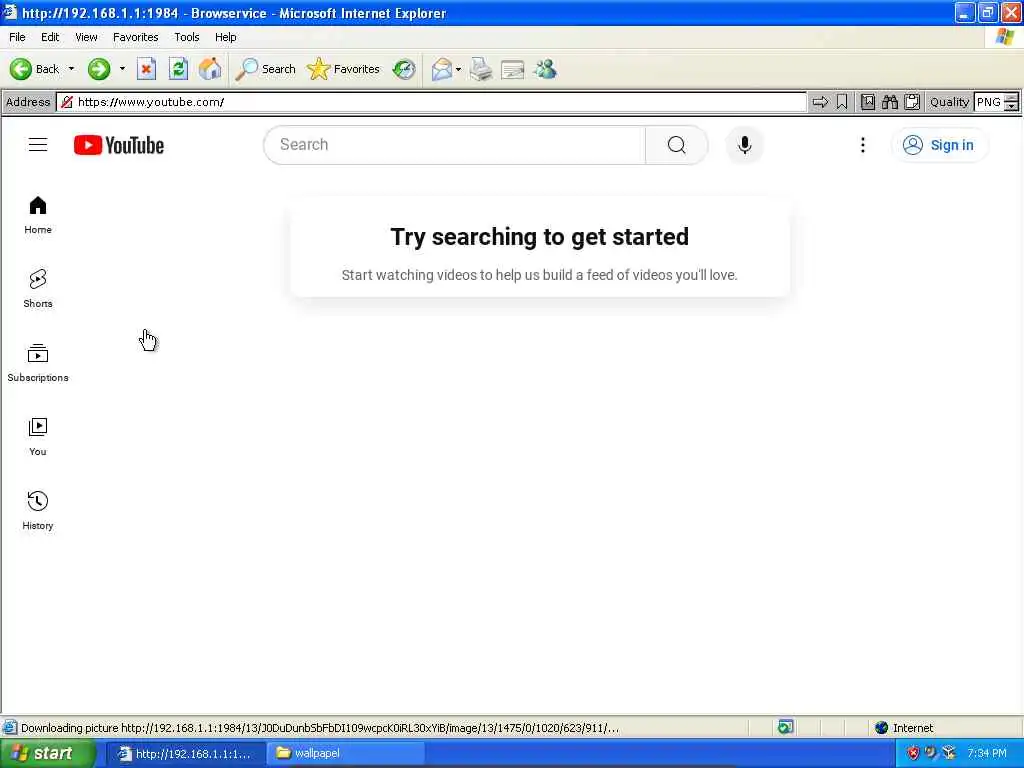Click the bookmark ribbon icon in address bar

(x=842, y=102)
